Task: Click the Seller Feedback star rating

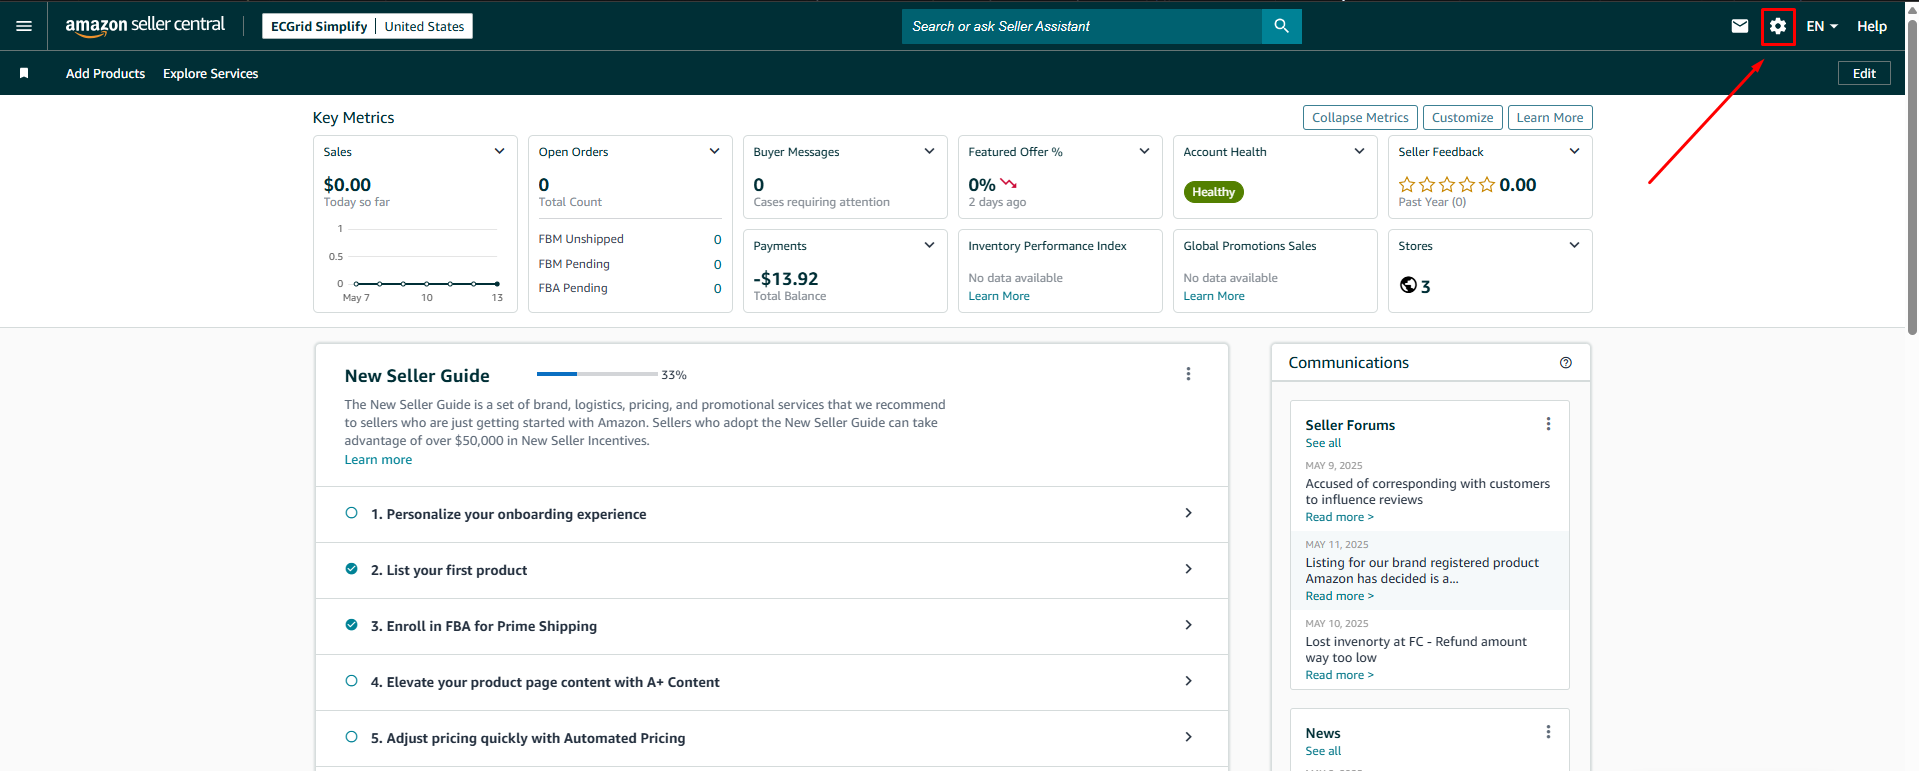Action: [x=1447, y=184]
